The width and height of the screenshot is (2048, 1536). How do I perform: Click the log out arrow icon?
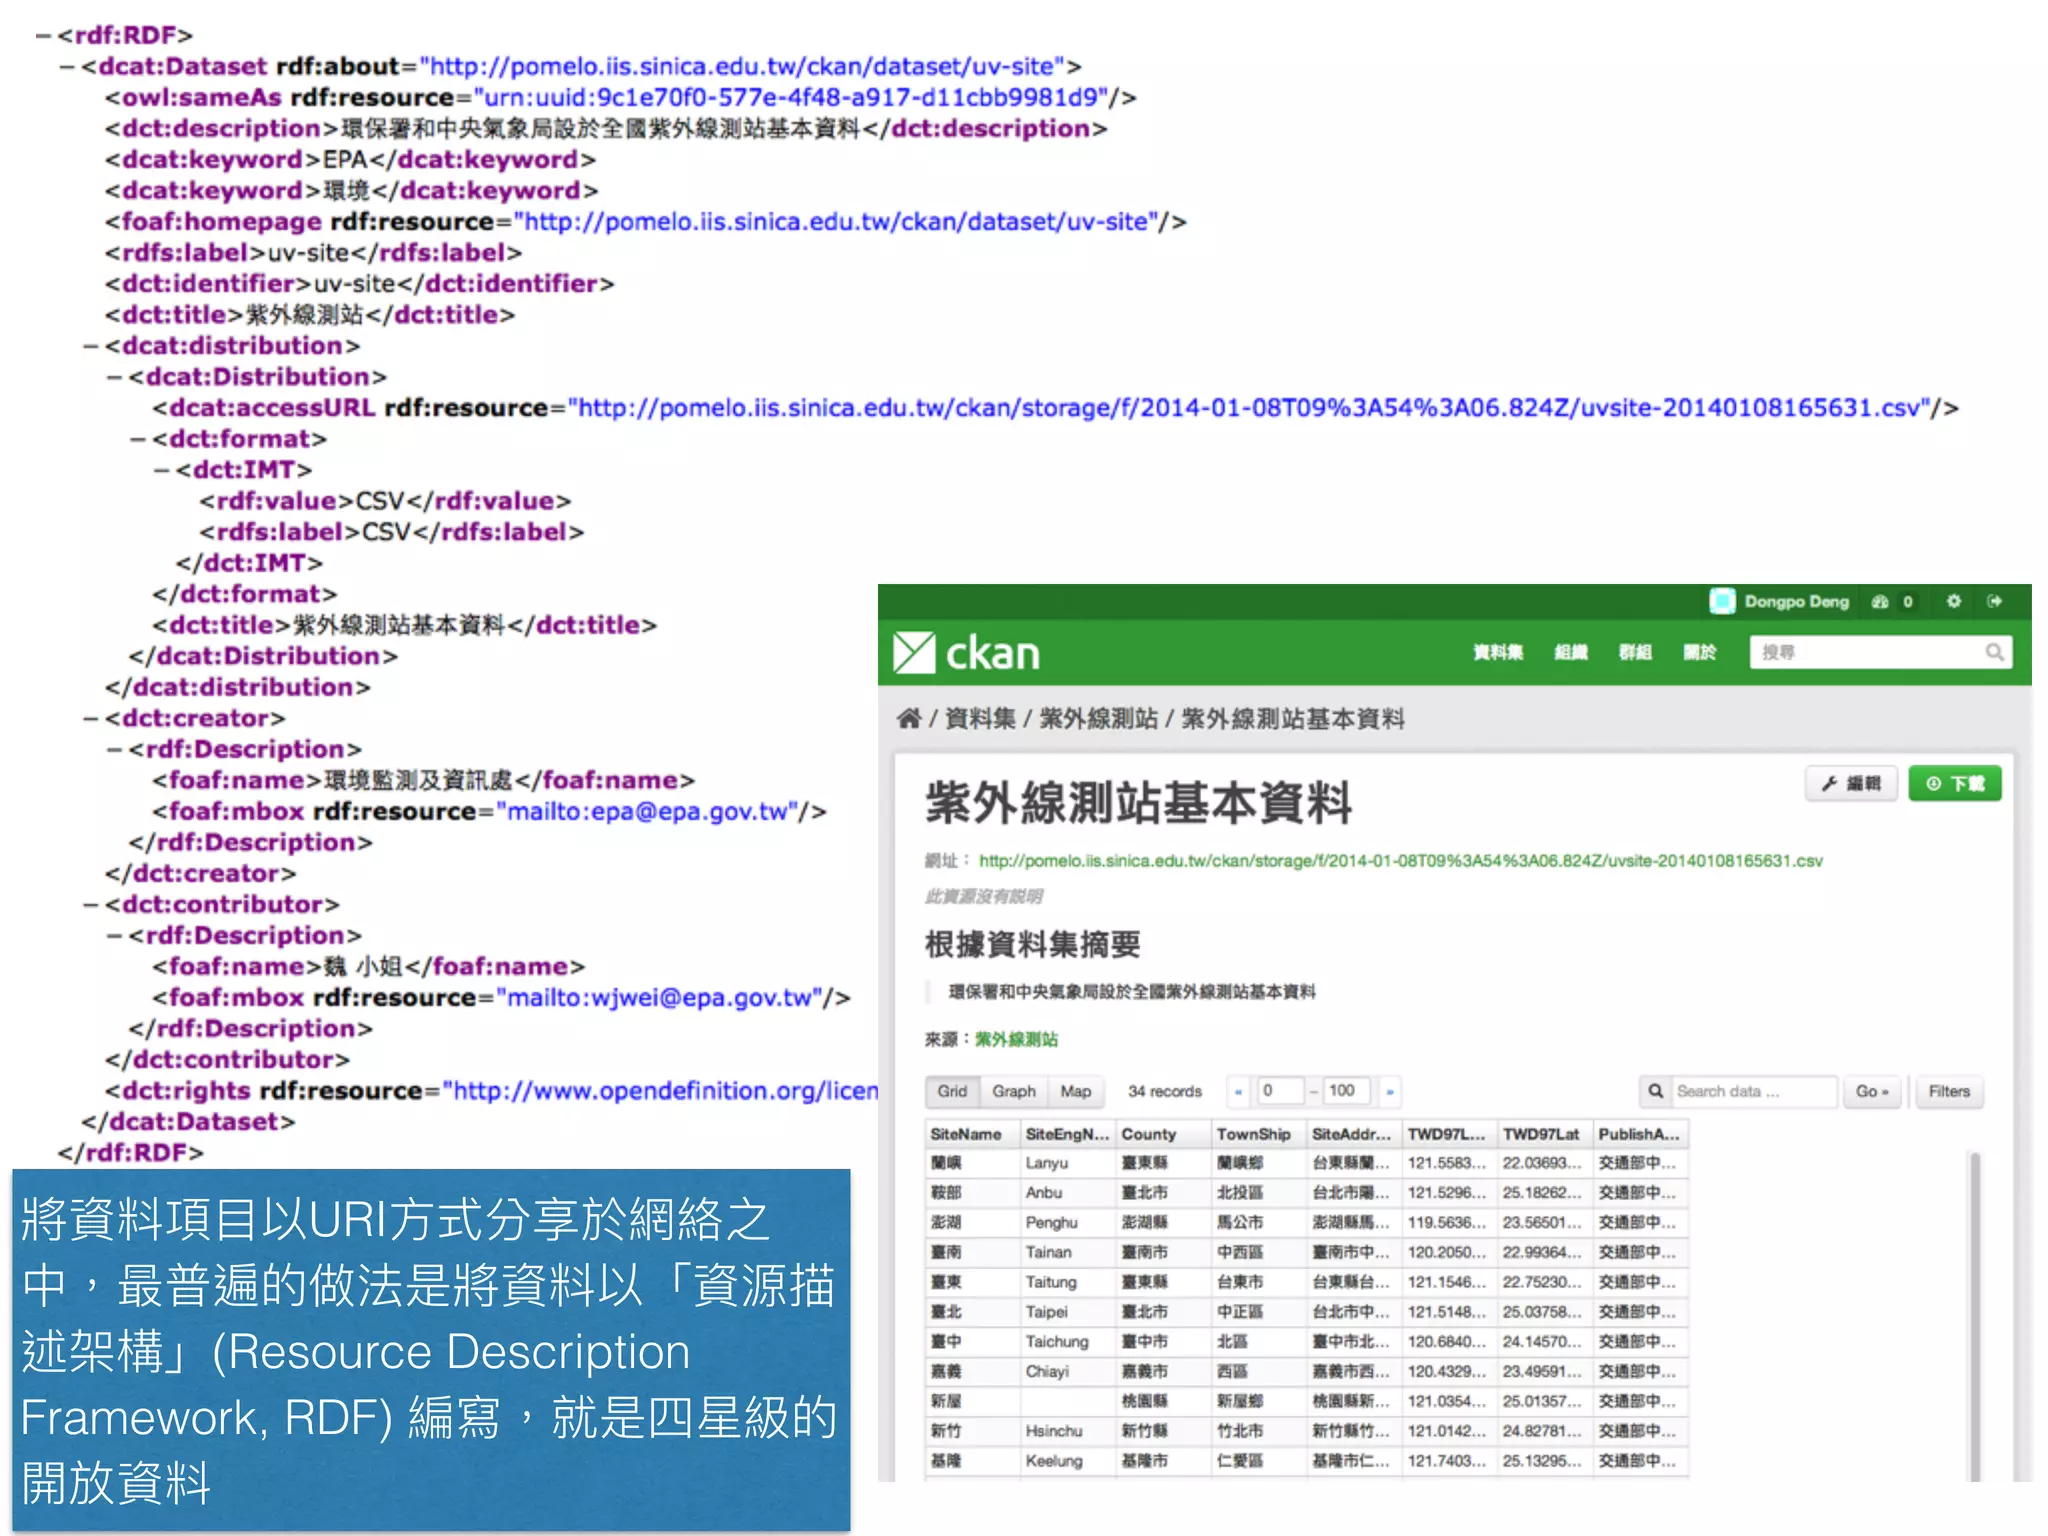point(1995,601)
